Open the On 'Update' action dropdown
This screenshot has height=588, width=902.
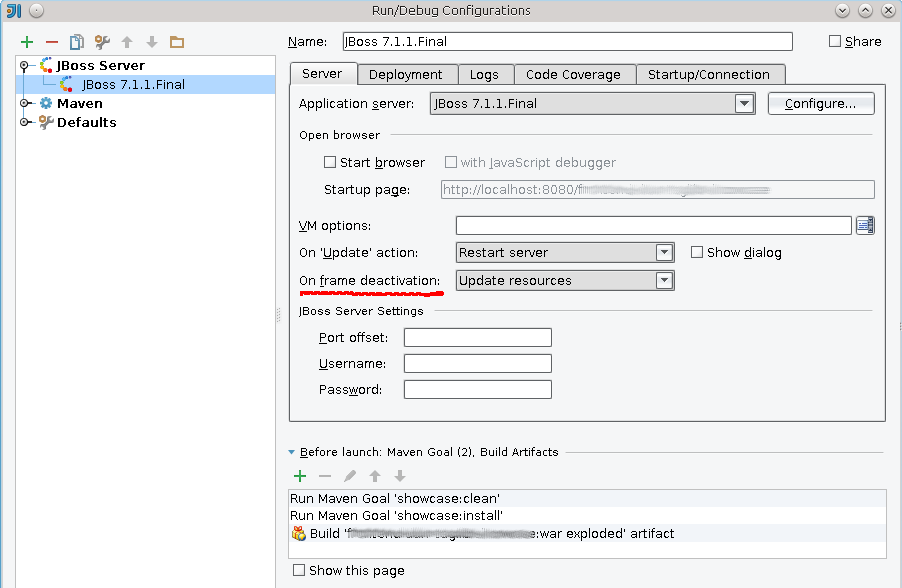coord(664,252)
